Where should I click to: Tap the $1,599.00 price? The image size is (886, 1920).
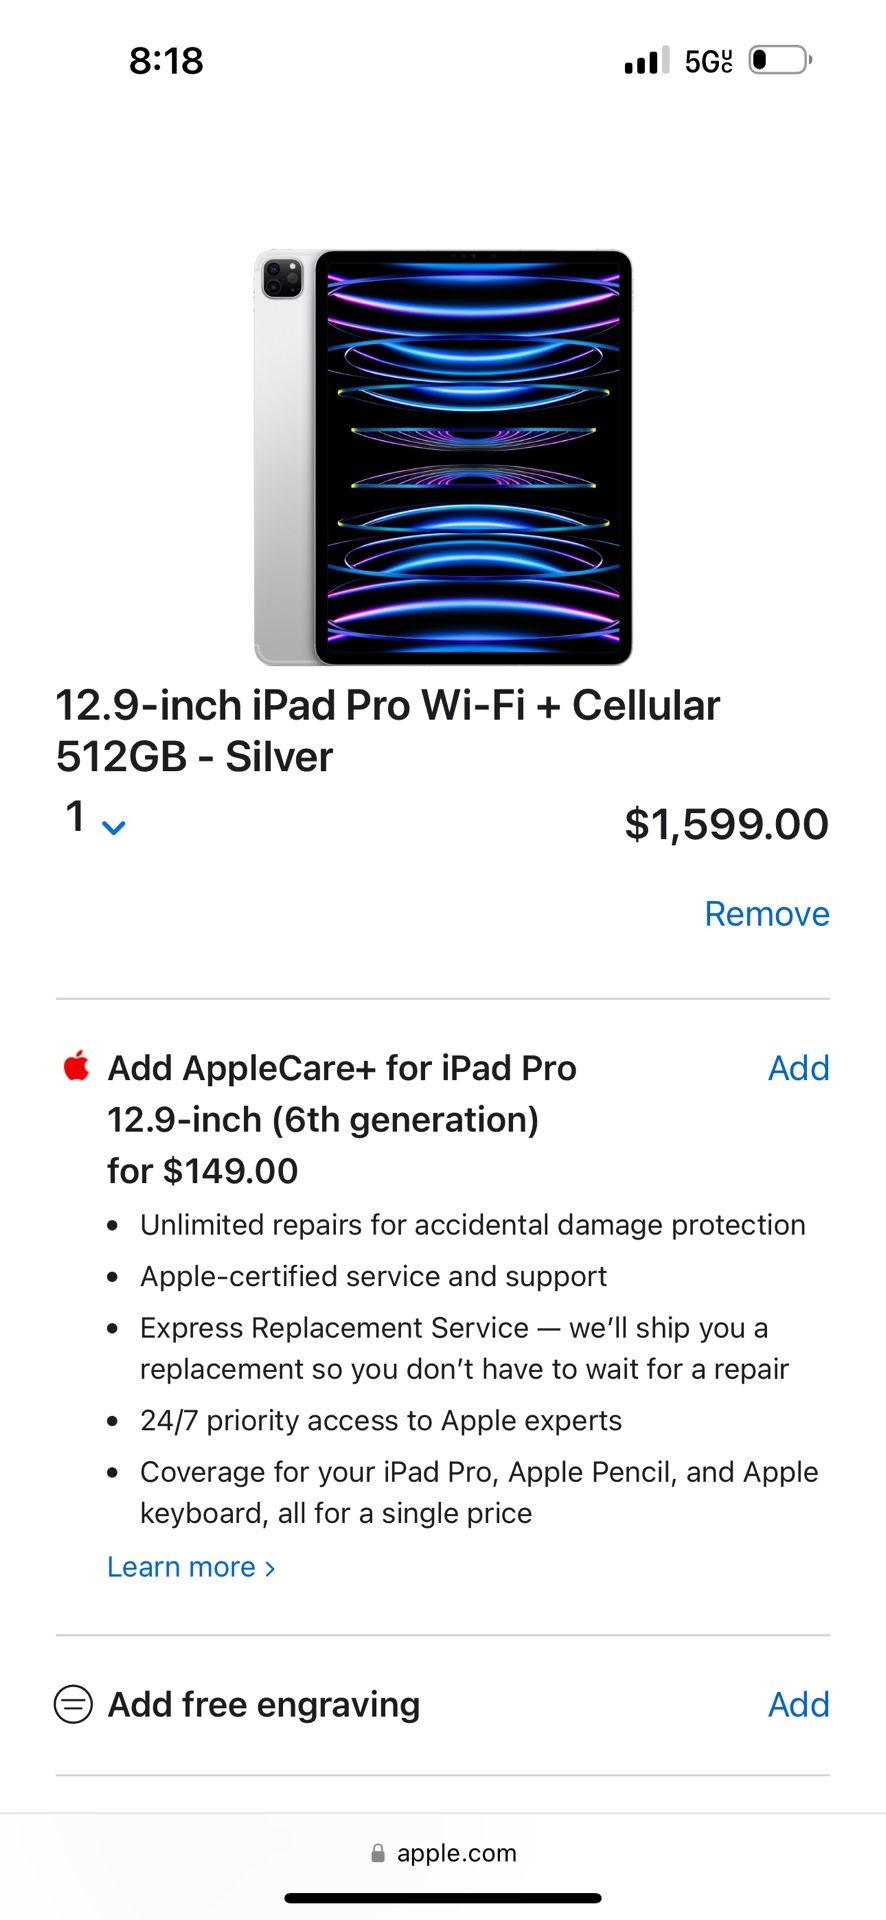726,824
